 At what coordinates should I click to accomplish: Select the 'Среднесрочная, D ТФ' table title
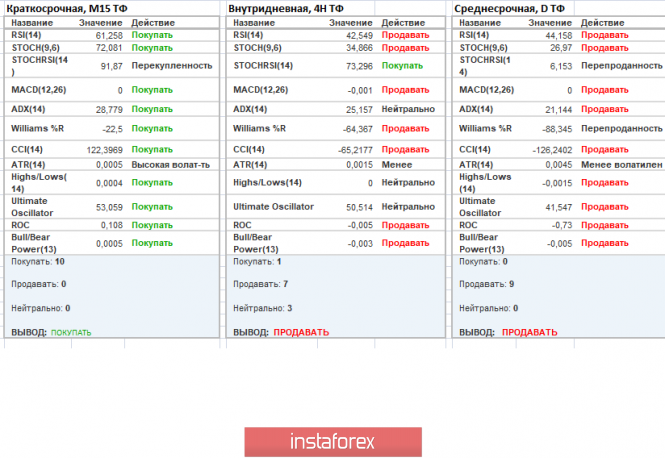(509, 8)
